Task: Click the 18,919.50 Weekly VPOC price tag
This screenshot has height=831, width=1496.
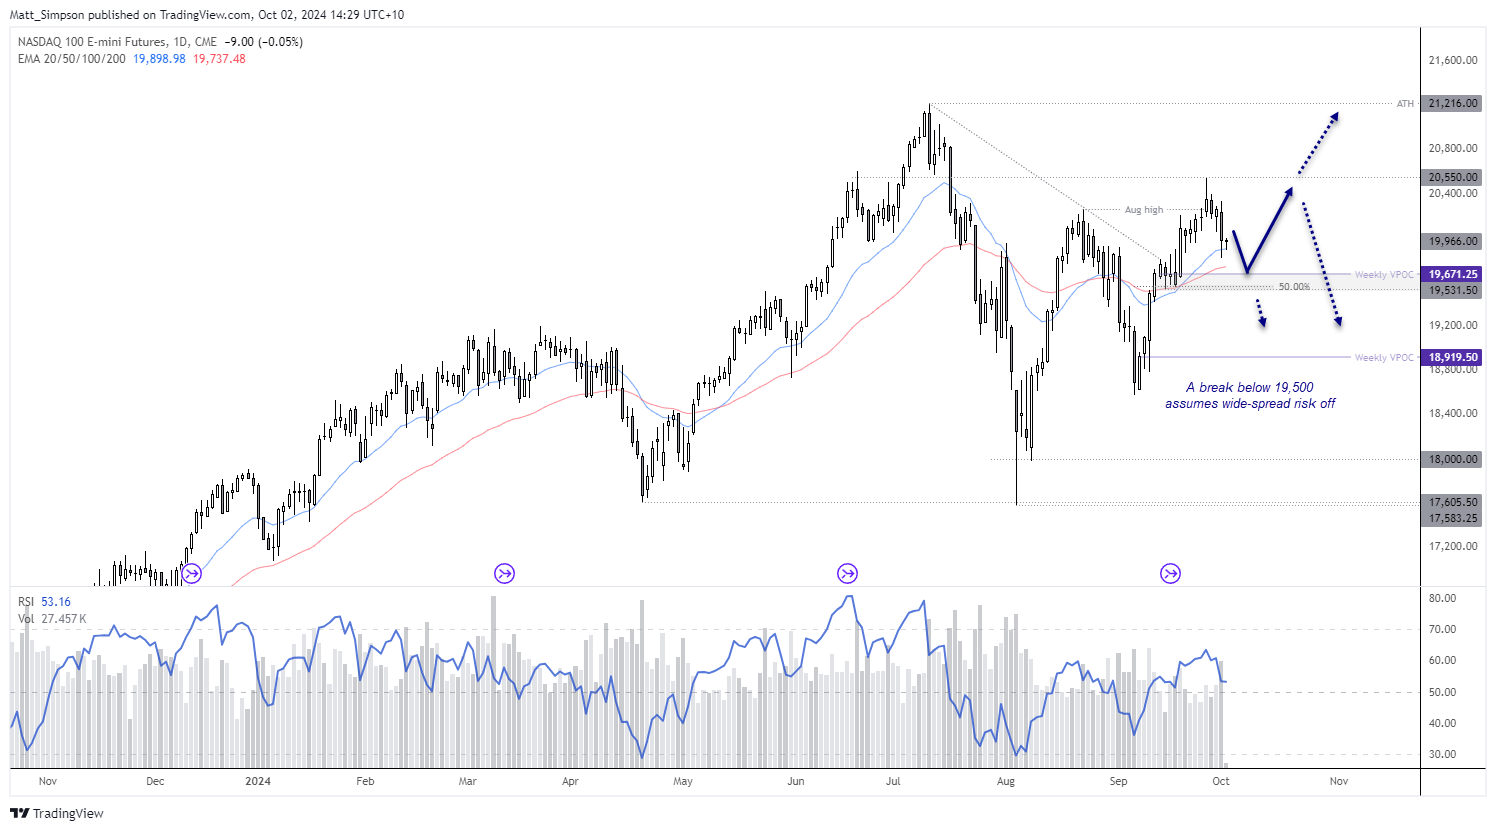Action: tap(1453, 357)
